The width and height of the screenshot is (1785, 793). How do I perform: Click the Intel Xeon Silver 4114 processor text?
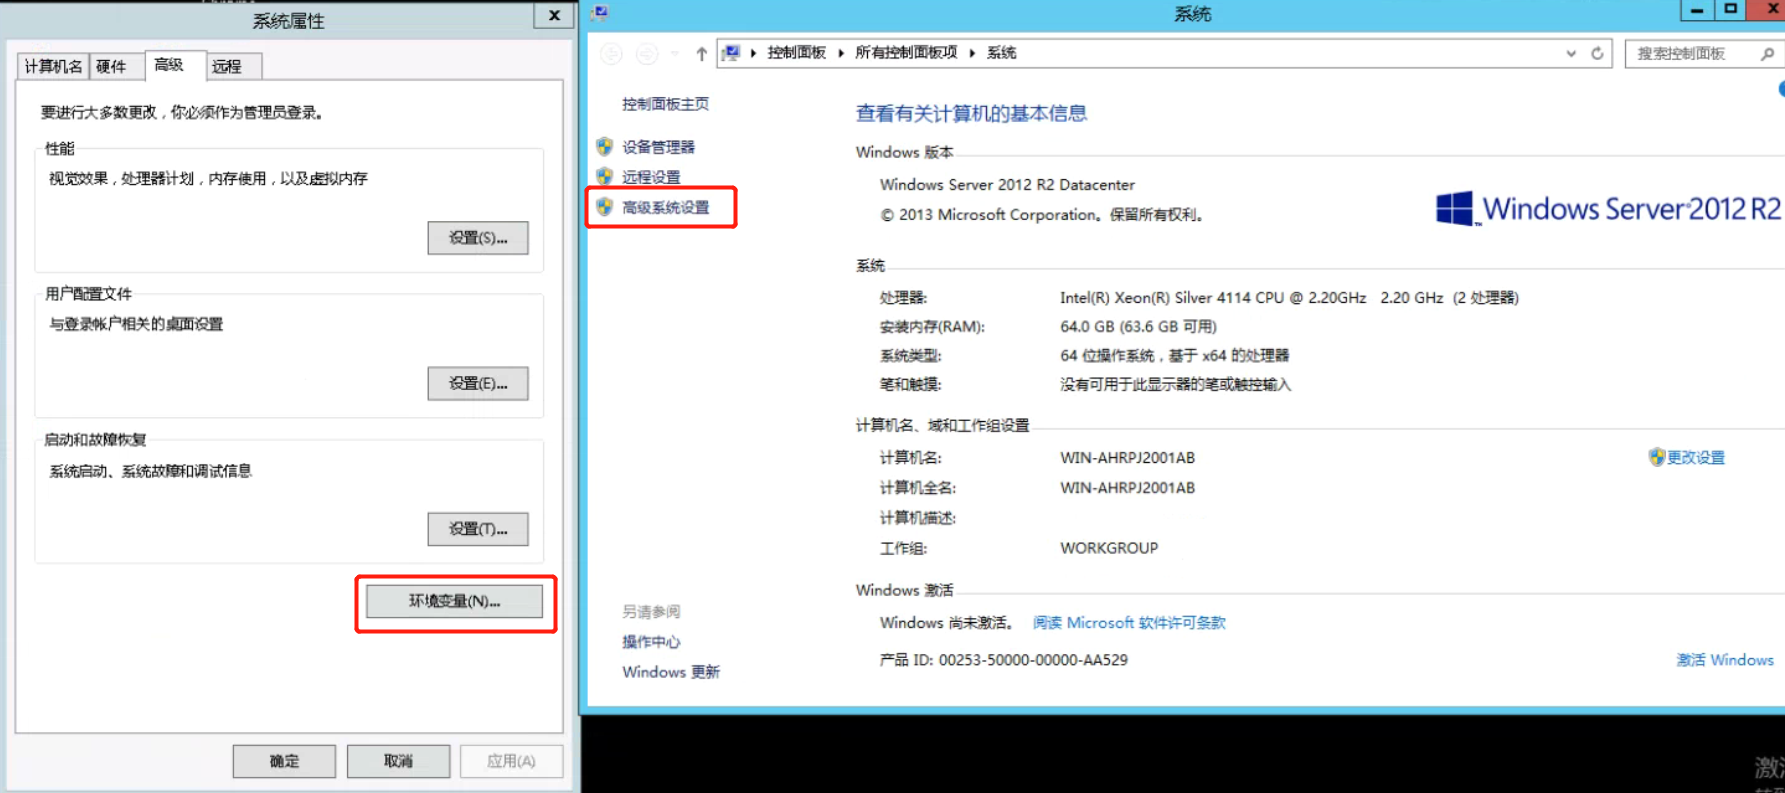click(x=1289, y=298)
